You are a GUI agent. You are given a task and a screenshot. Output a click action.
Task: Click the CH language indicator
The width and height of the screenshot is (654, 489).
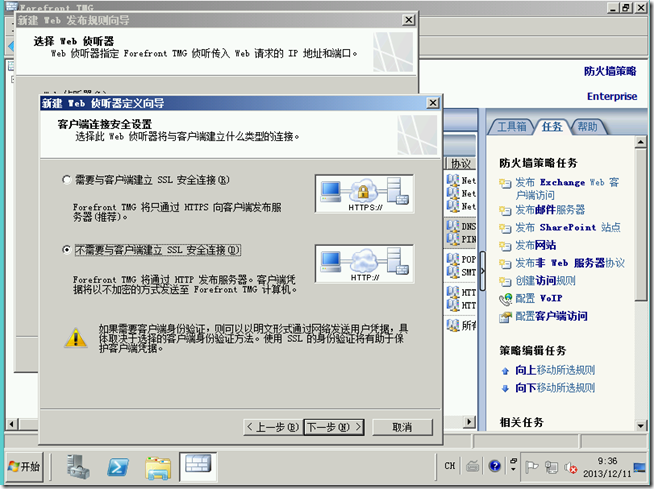[449, 466]
